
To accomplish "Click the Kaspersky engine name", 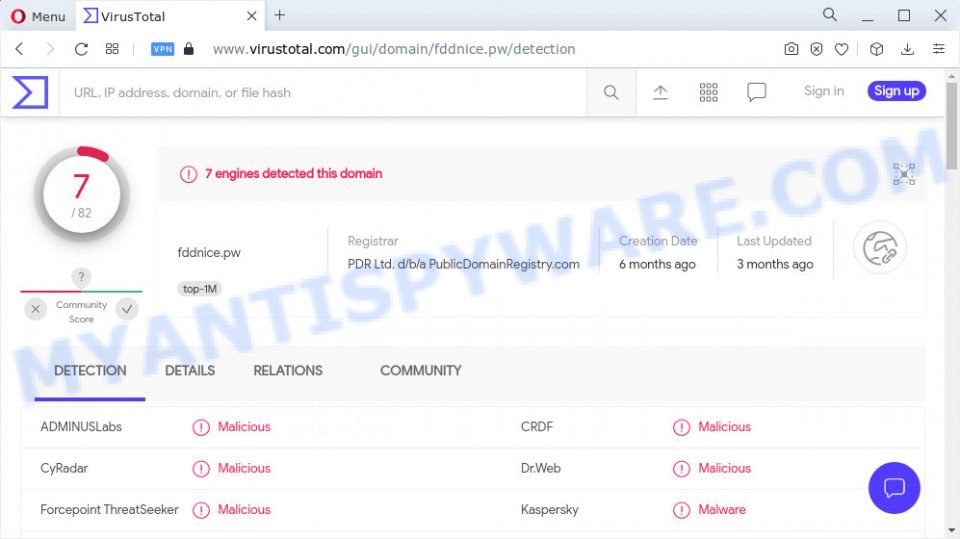I will pyautogui.click(x=549, y=510).
